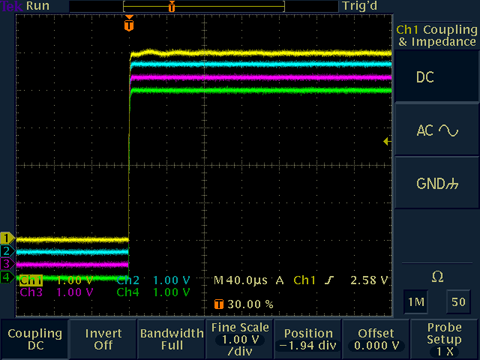The width and height of the screenshot is (480, 360).
Task: Click the Run acquisition status
Action: (38, 6)
